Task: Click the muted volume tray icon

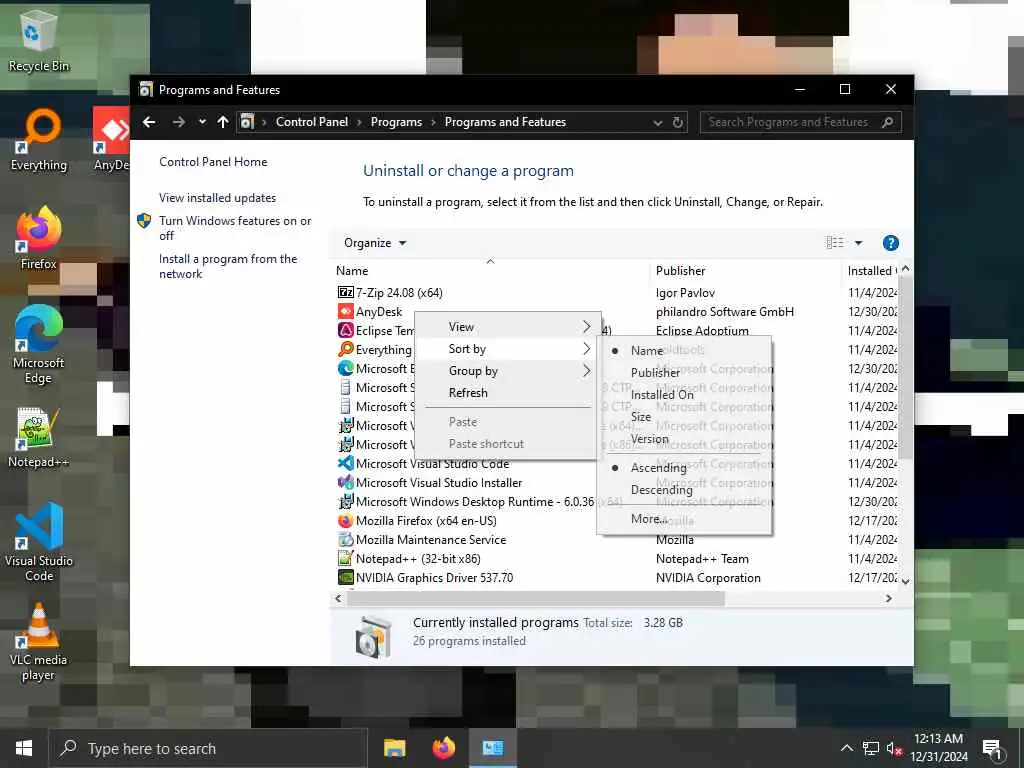Action: [894, 748]
